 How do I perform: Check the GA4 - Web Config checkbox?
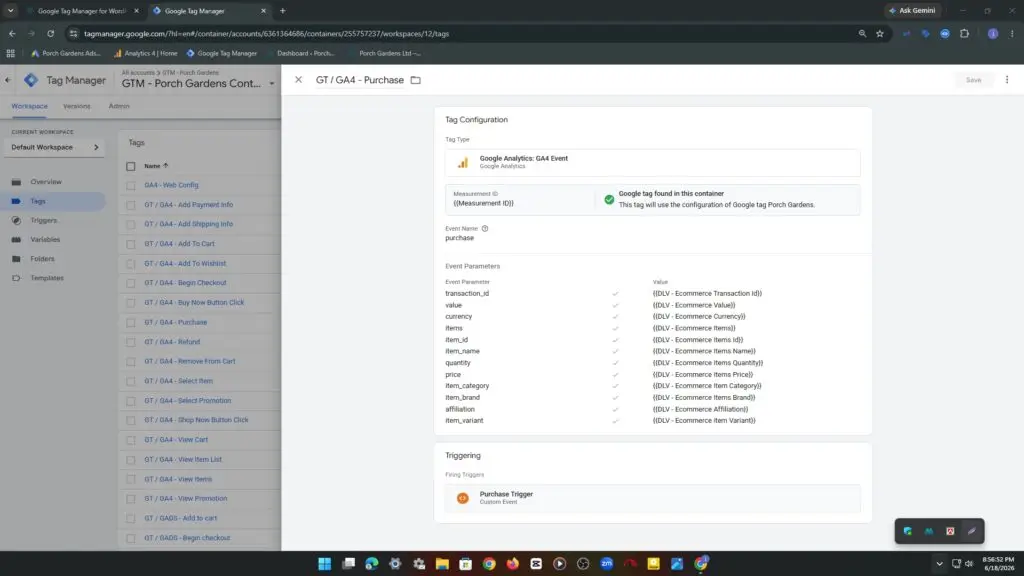131,185
